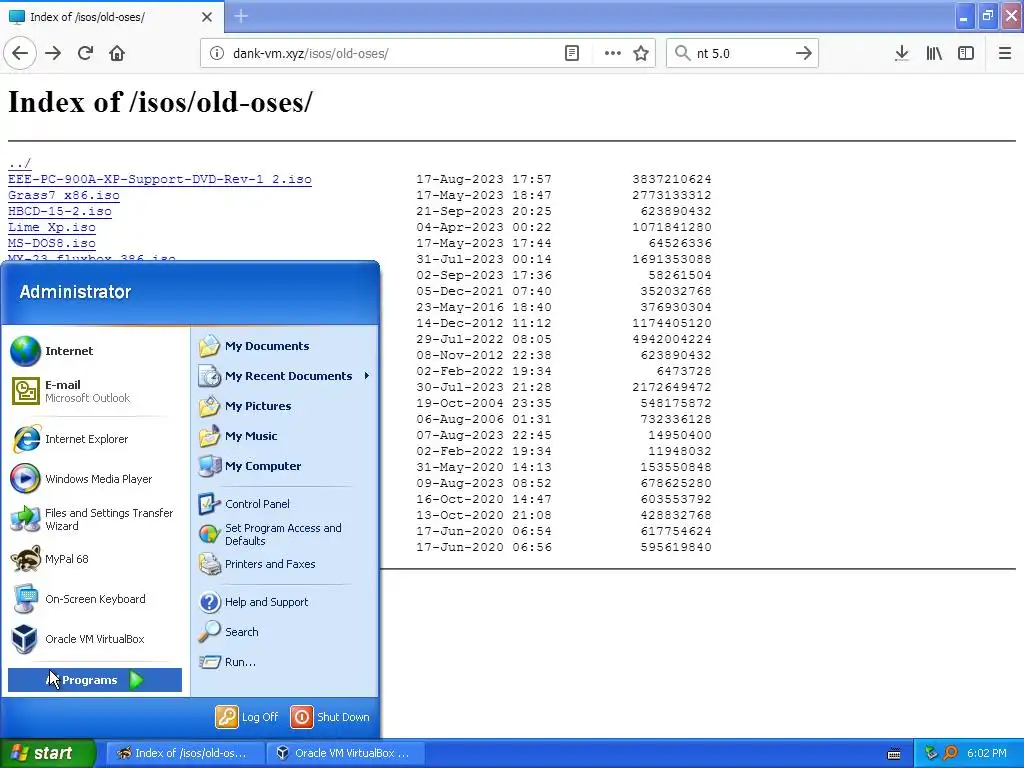Click the magnifier tray icon

pos(950,753)
